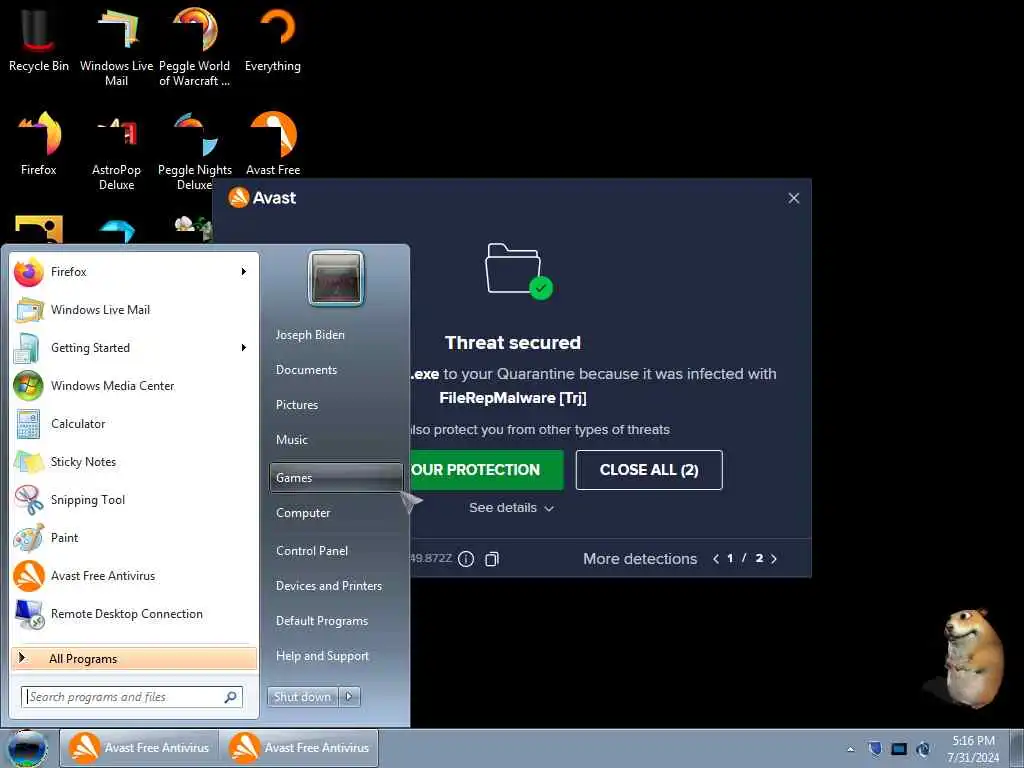Open Sticky Notes from Start menu
The width and height of the screenshot is (1024, 768).
click(x=135, y=462)
